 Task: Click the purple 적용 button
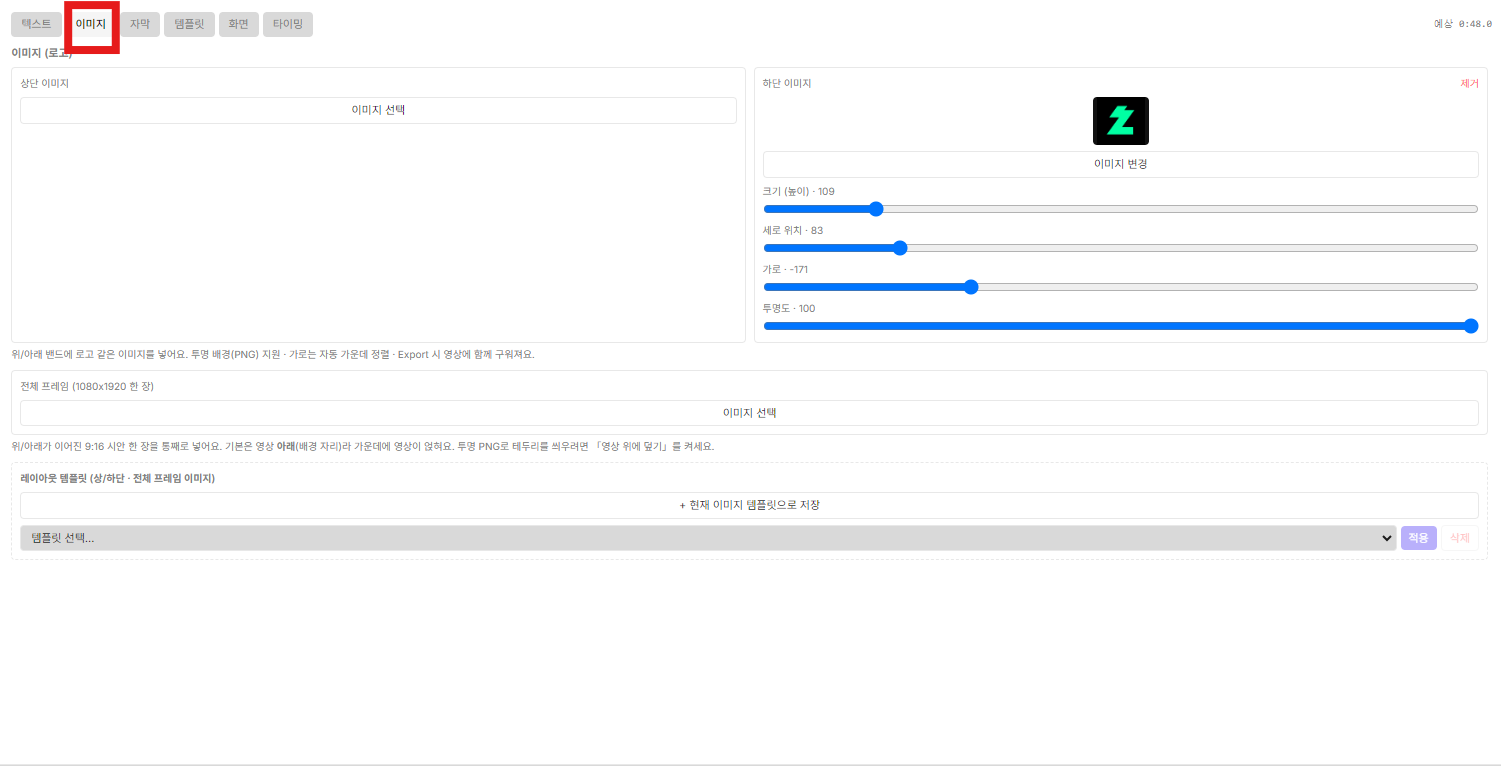point(1419,538)
